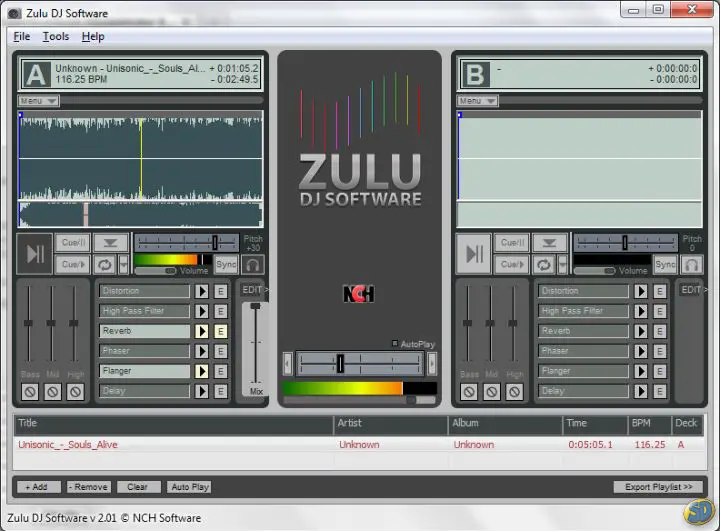The width and height of the screenshot is (720, 531).
Task: Expand EDIT panel on Deck A
Action: 254,290
